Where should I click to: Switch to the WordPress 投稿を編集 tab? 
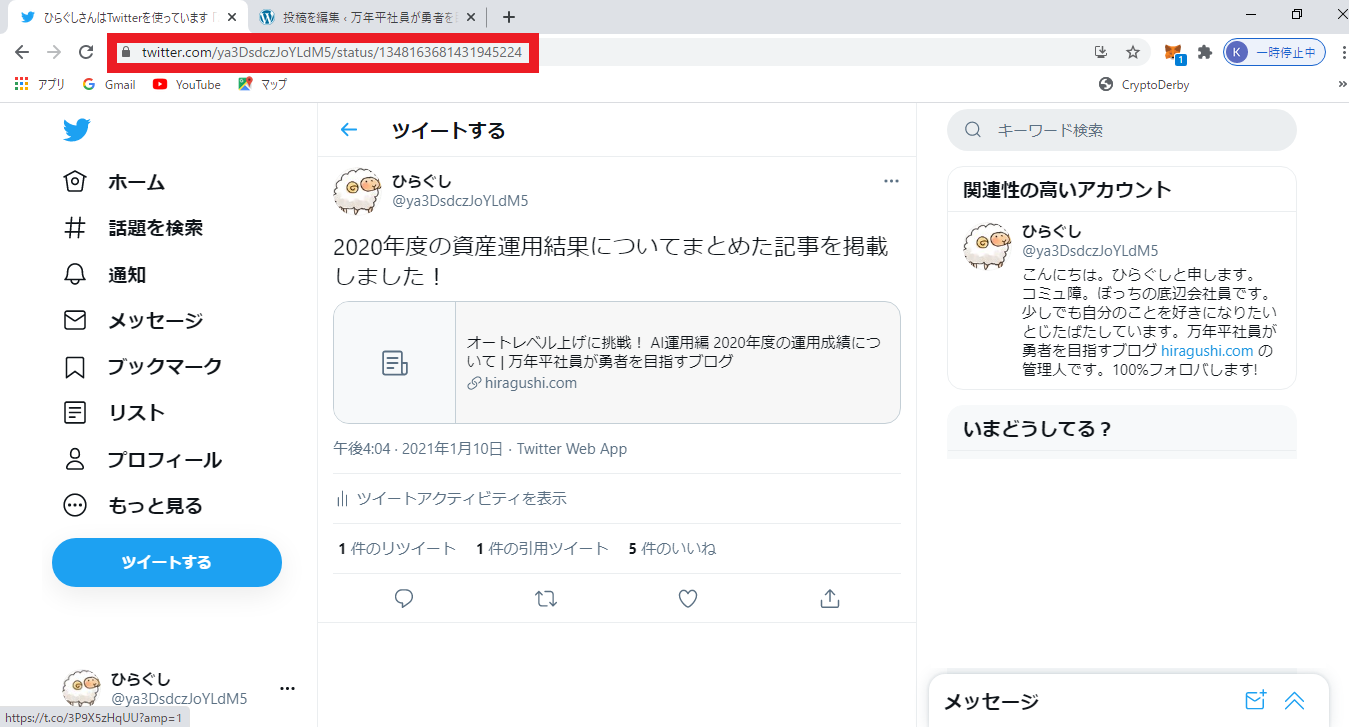[x=368, y=17]
